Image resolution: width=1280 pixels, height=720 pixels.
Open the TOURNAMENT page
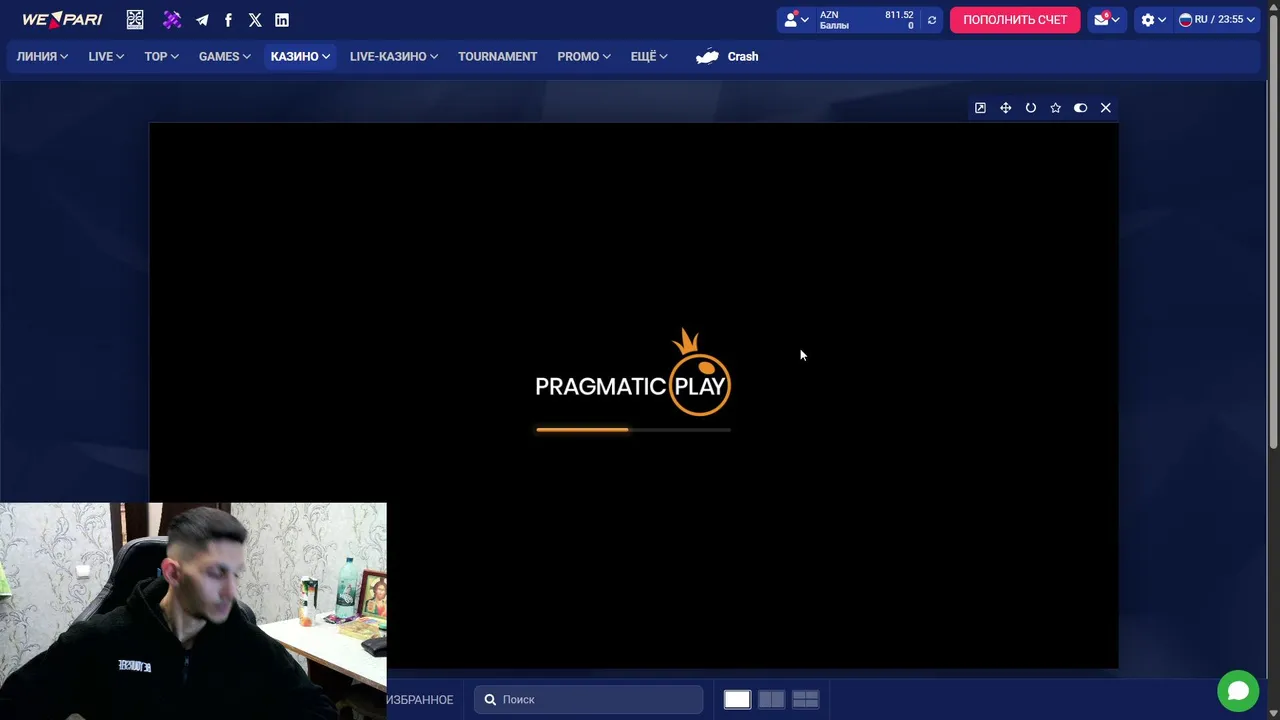(498, 57)
